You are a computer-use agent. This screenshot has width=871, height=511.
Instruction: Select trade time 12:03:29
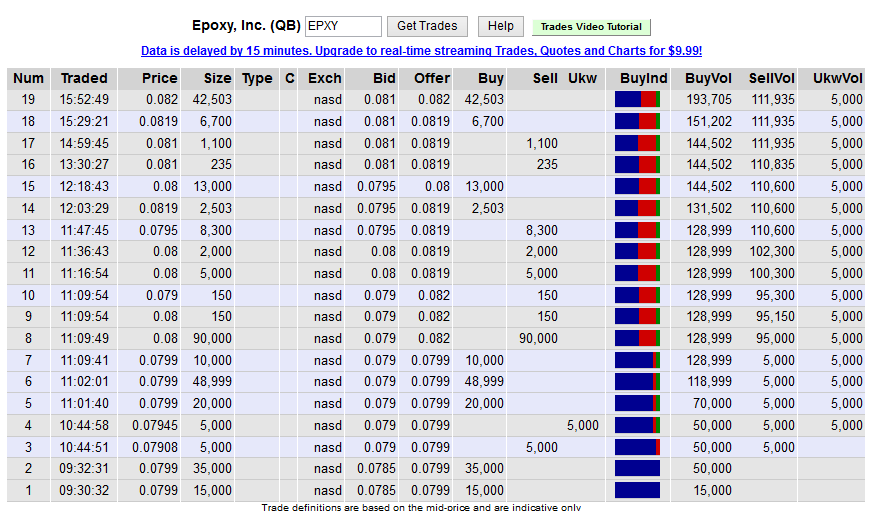click(x=84, y=208)
